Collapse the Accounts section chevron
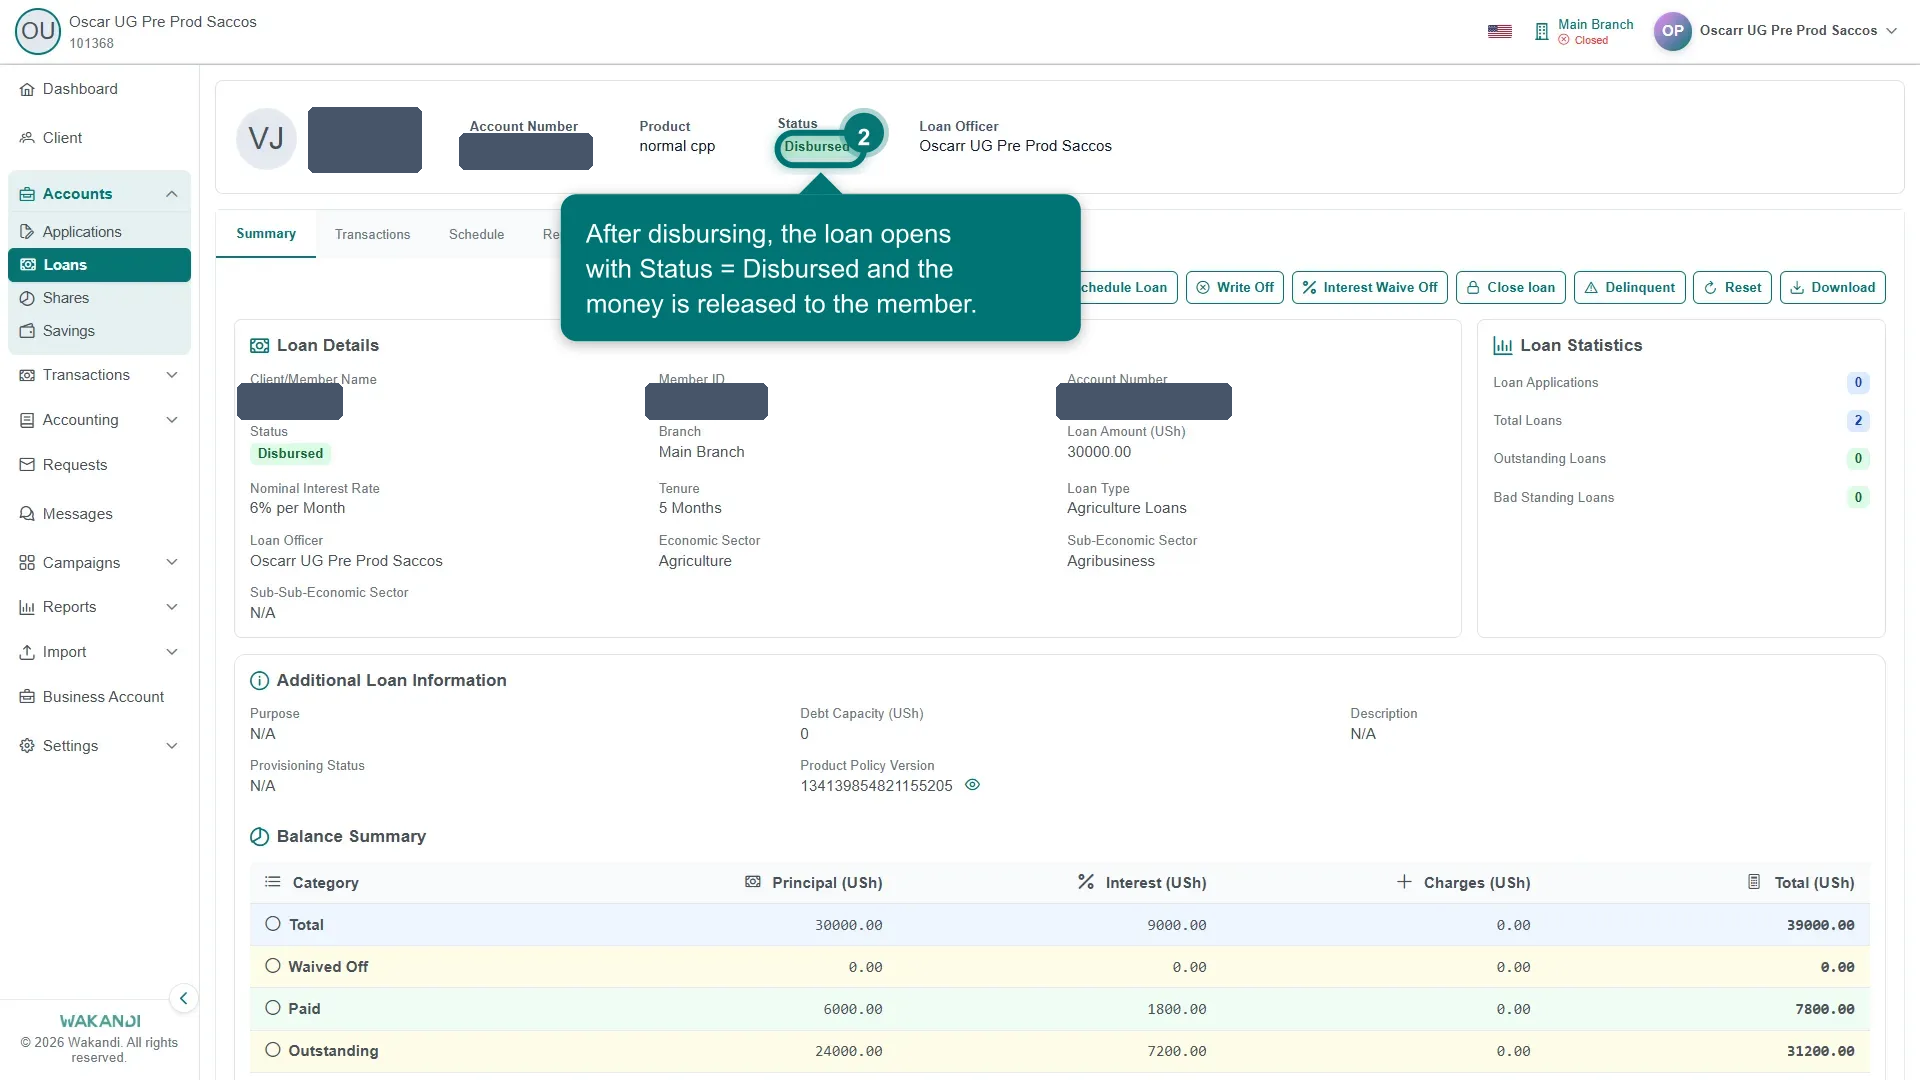 pos(172,194)
